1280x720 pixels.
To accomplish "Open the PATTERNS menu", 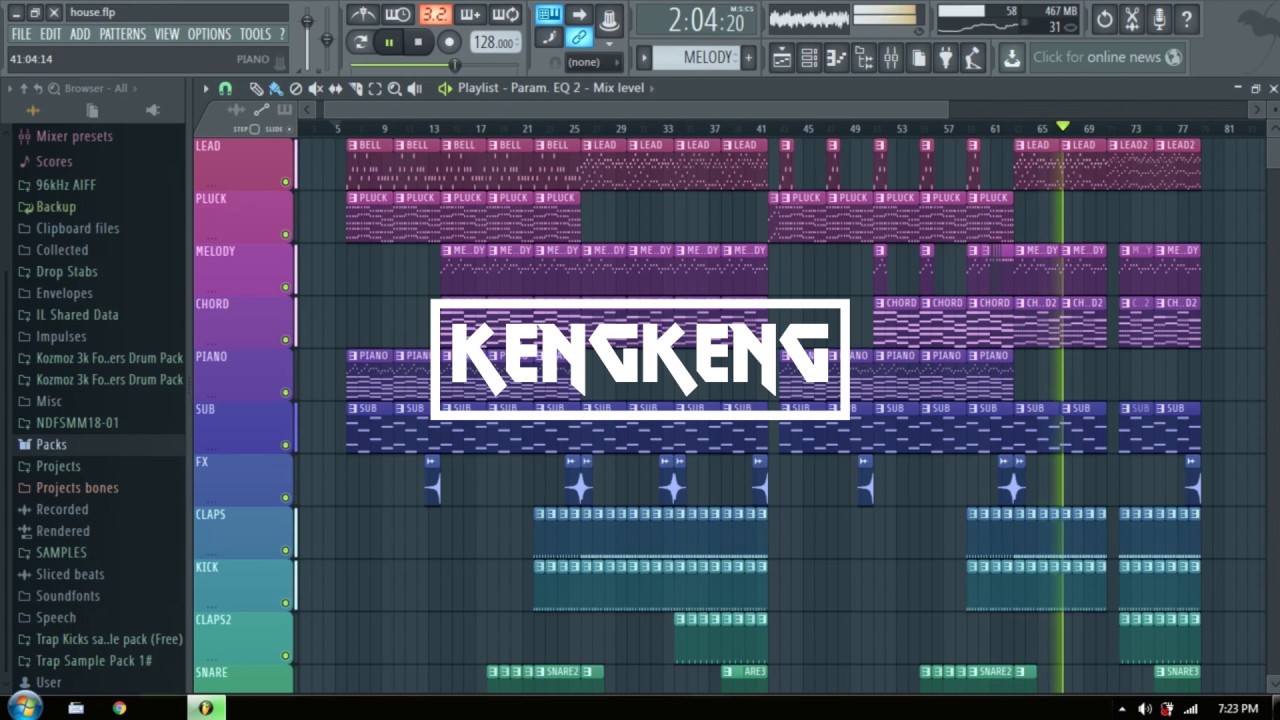I will [122, 34].
